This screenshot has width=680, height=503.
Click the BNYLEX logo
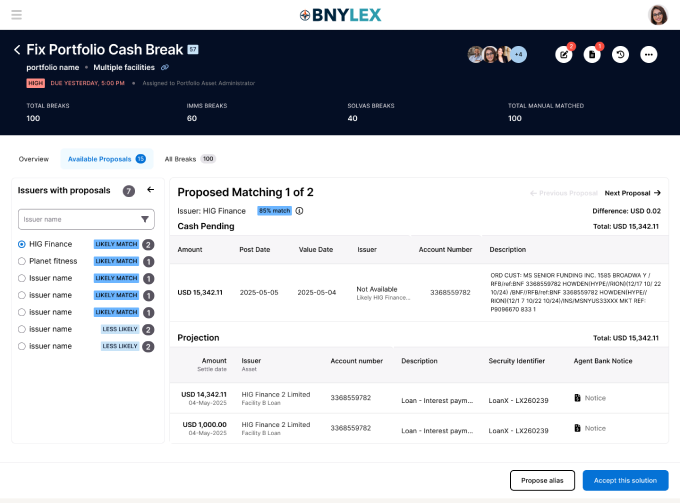tap(340, 15)
